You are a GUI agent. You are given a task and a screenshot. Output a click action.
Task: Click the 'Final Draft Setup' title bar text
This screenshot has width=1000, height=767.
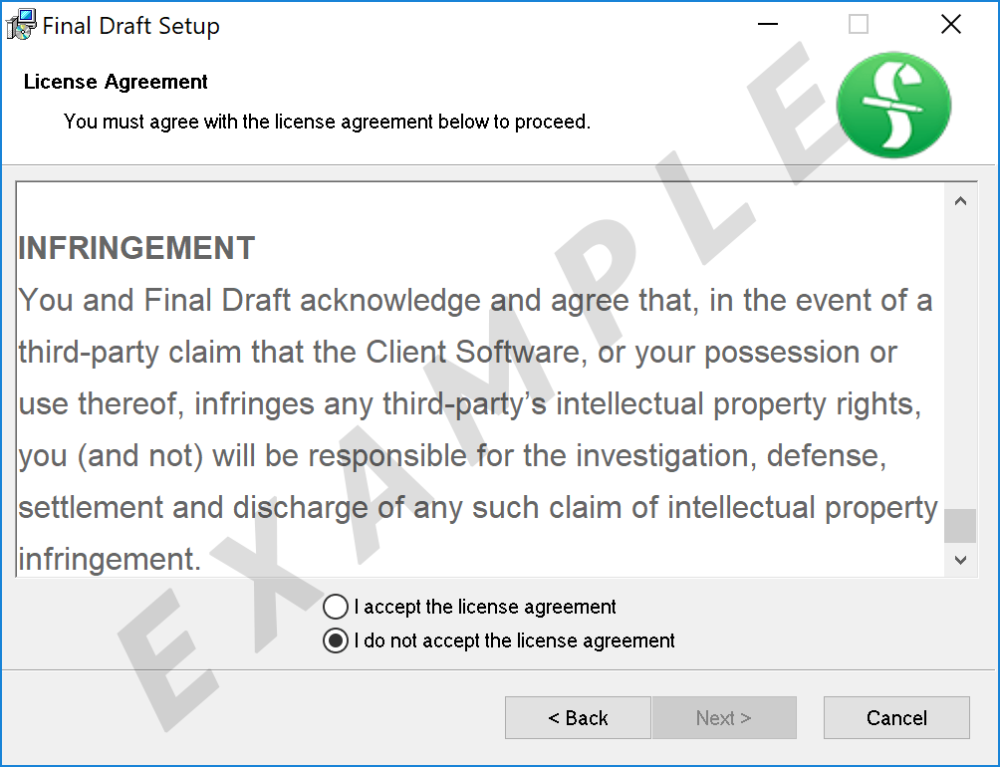tap(131, 26)
